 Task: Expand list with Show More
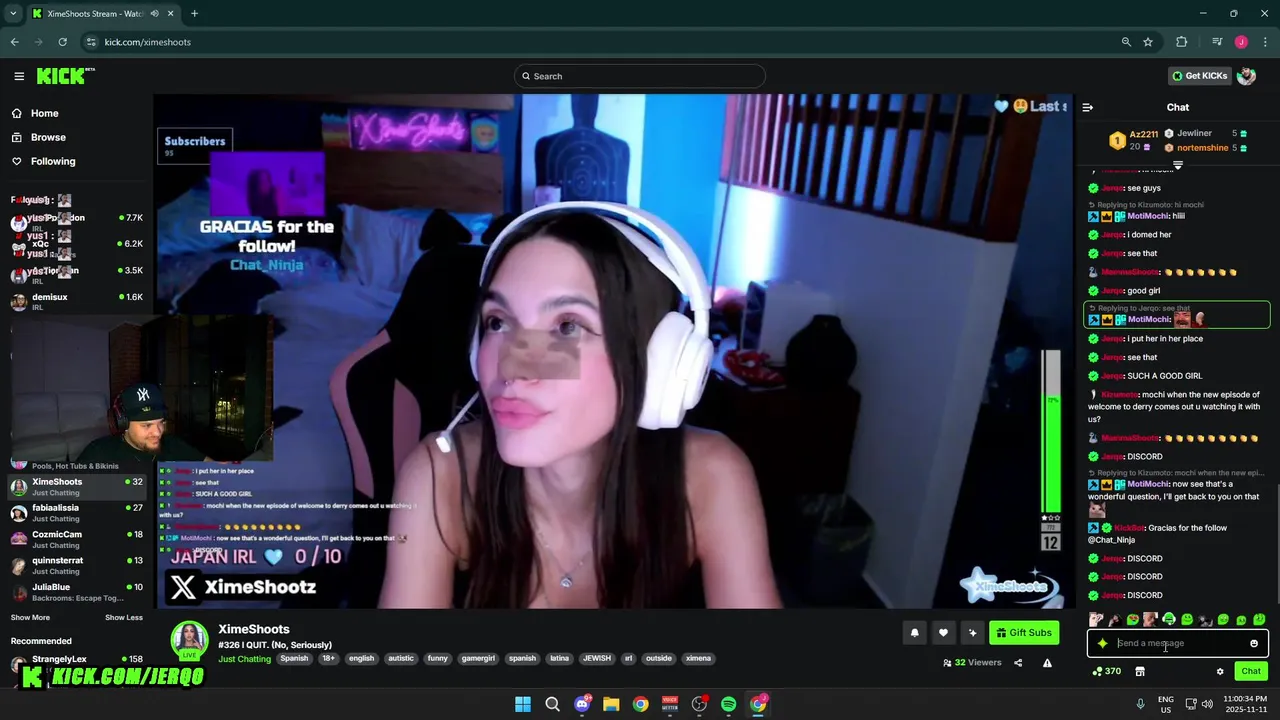pos(30,618)
